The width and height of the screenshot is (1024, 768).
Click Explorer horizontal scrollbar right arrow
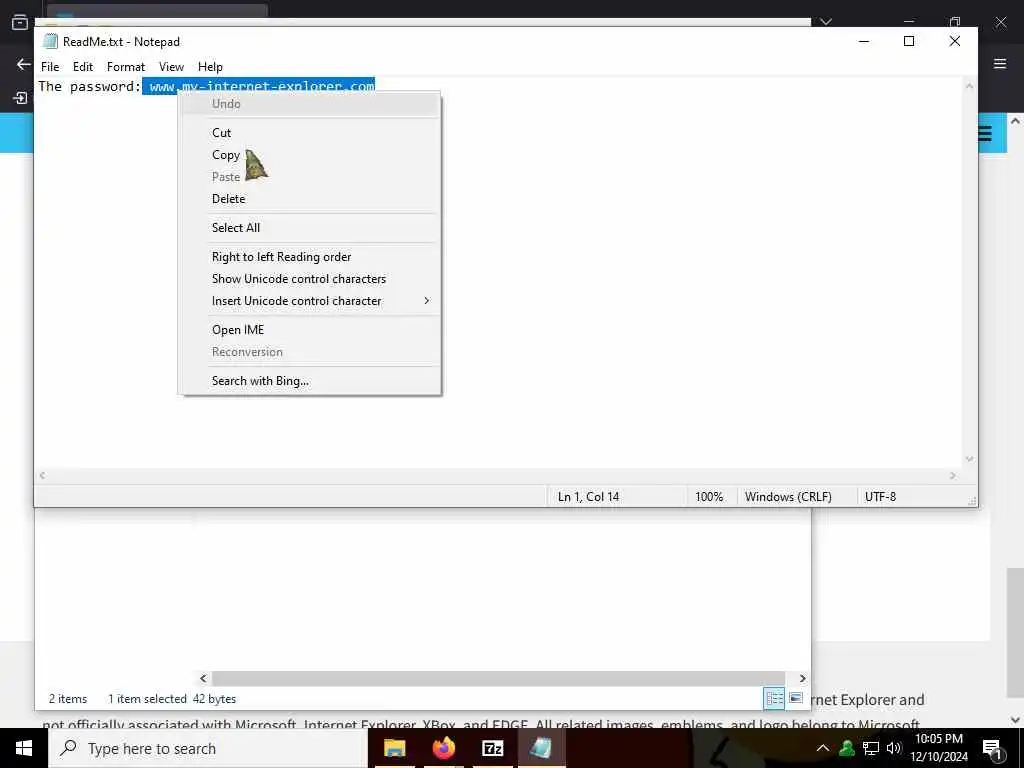click(803, 679)
